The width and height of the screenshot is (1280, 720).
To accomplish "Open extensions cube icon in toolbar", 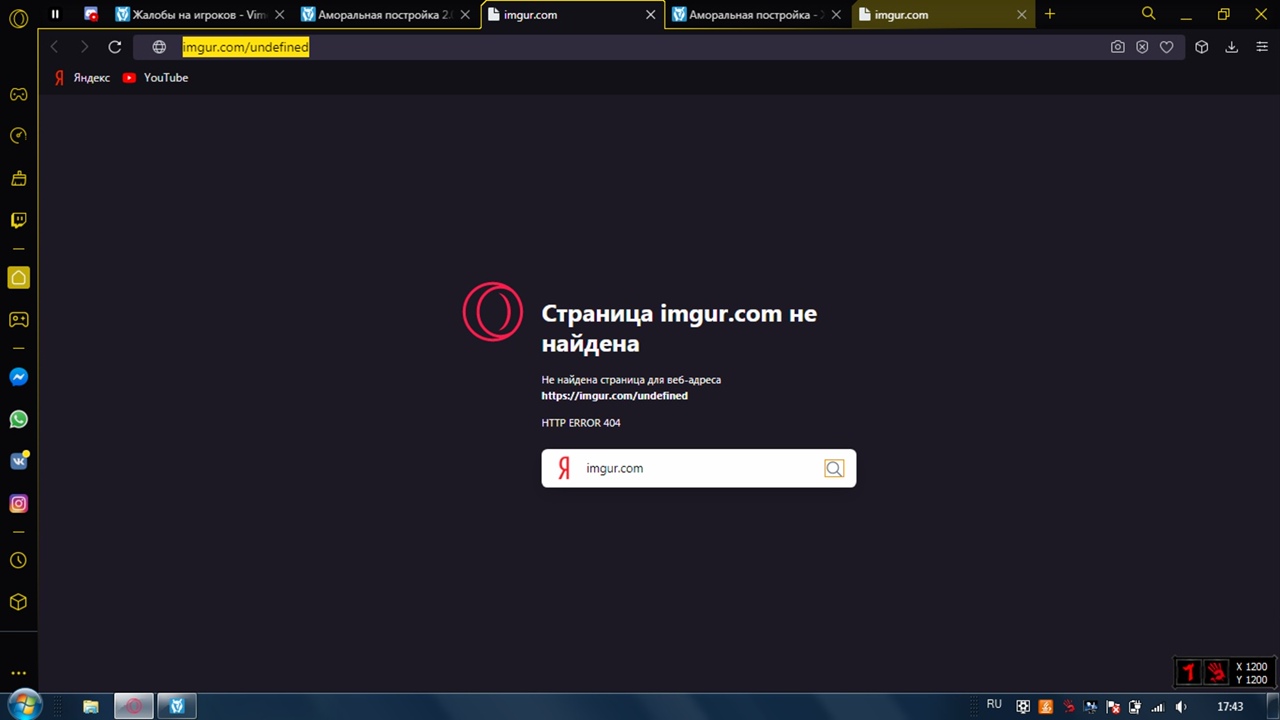I will coord(1202,47).
